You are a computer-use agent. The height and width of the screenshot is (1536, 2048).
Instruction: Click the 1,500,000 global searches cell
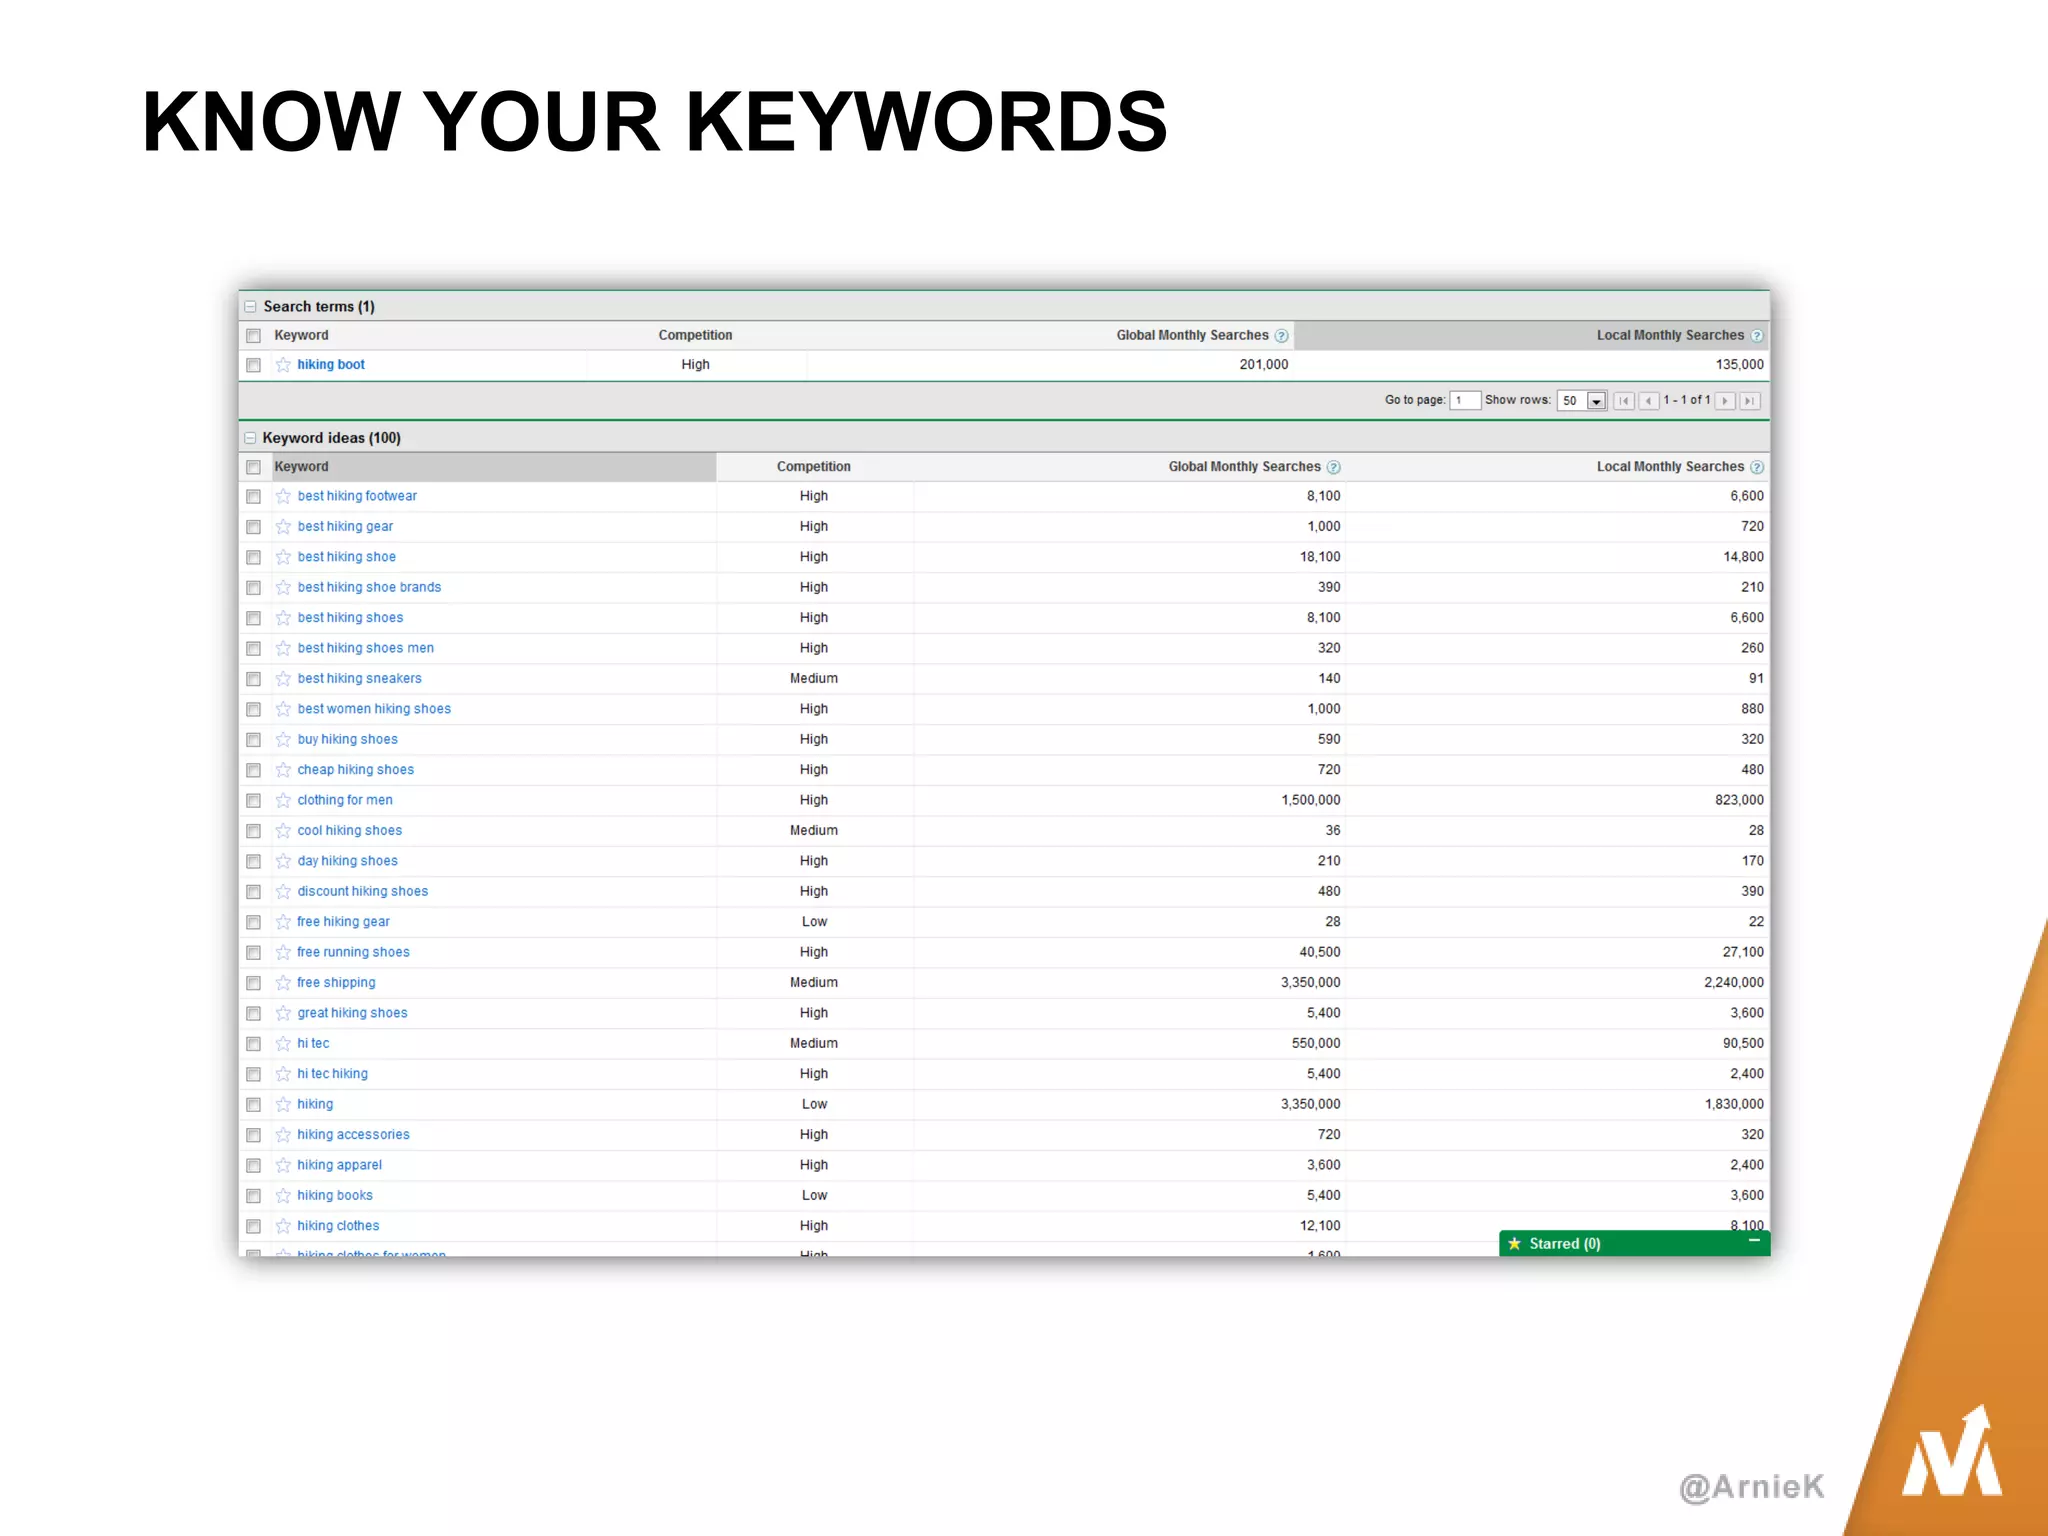click(1311, 800)
